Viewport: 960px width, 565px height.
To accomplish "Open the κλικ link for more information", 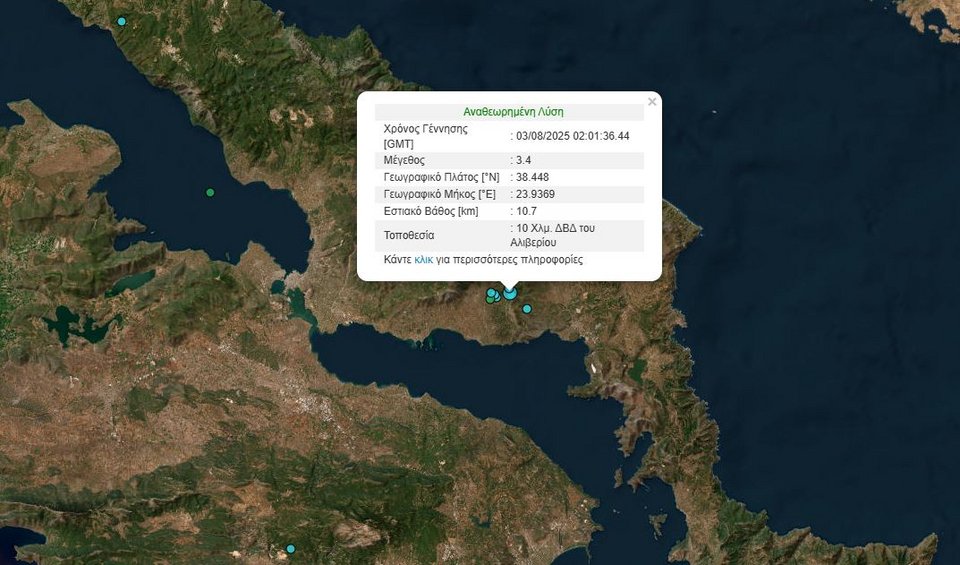I will (423, 260).
